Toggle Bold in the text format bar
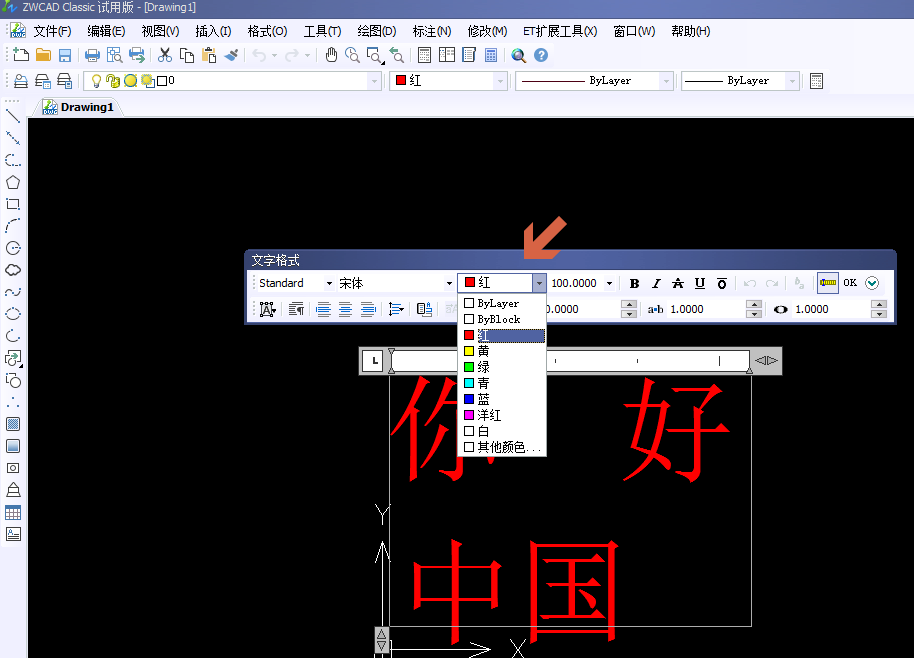The height and width of the screenshot is (658, 914). pyautogui.click(x=634, y=282)
